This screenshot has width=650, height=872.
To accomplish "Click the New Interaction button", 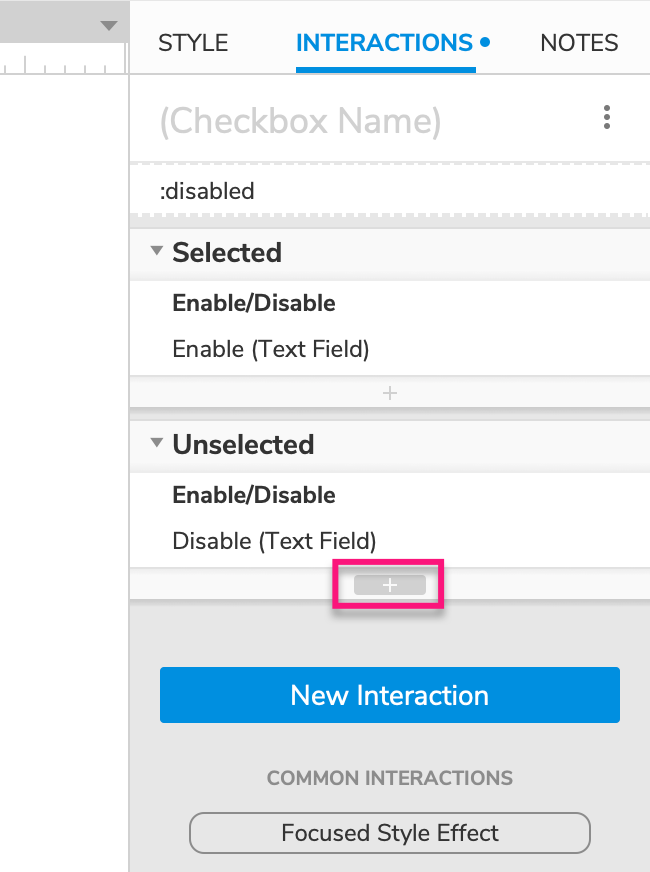I will tap(390, 695).
